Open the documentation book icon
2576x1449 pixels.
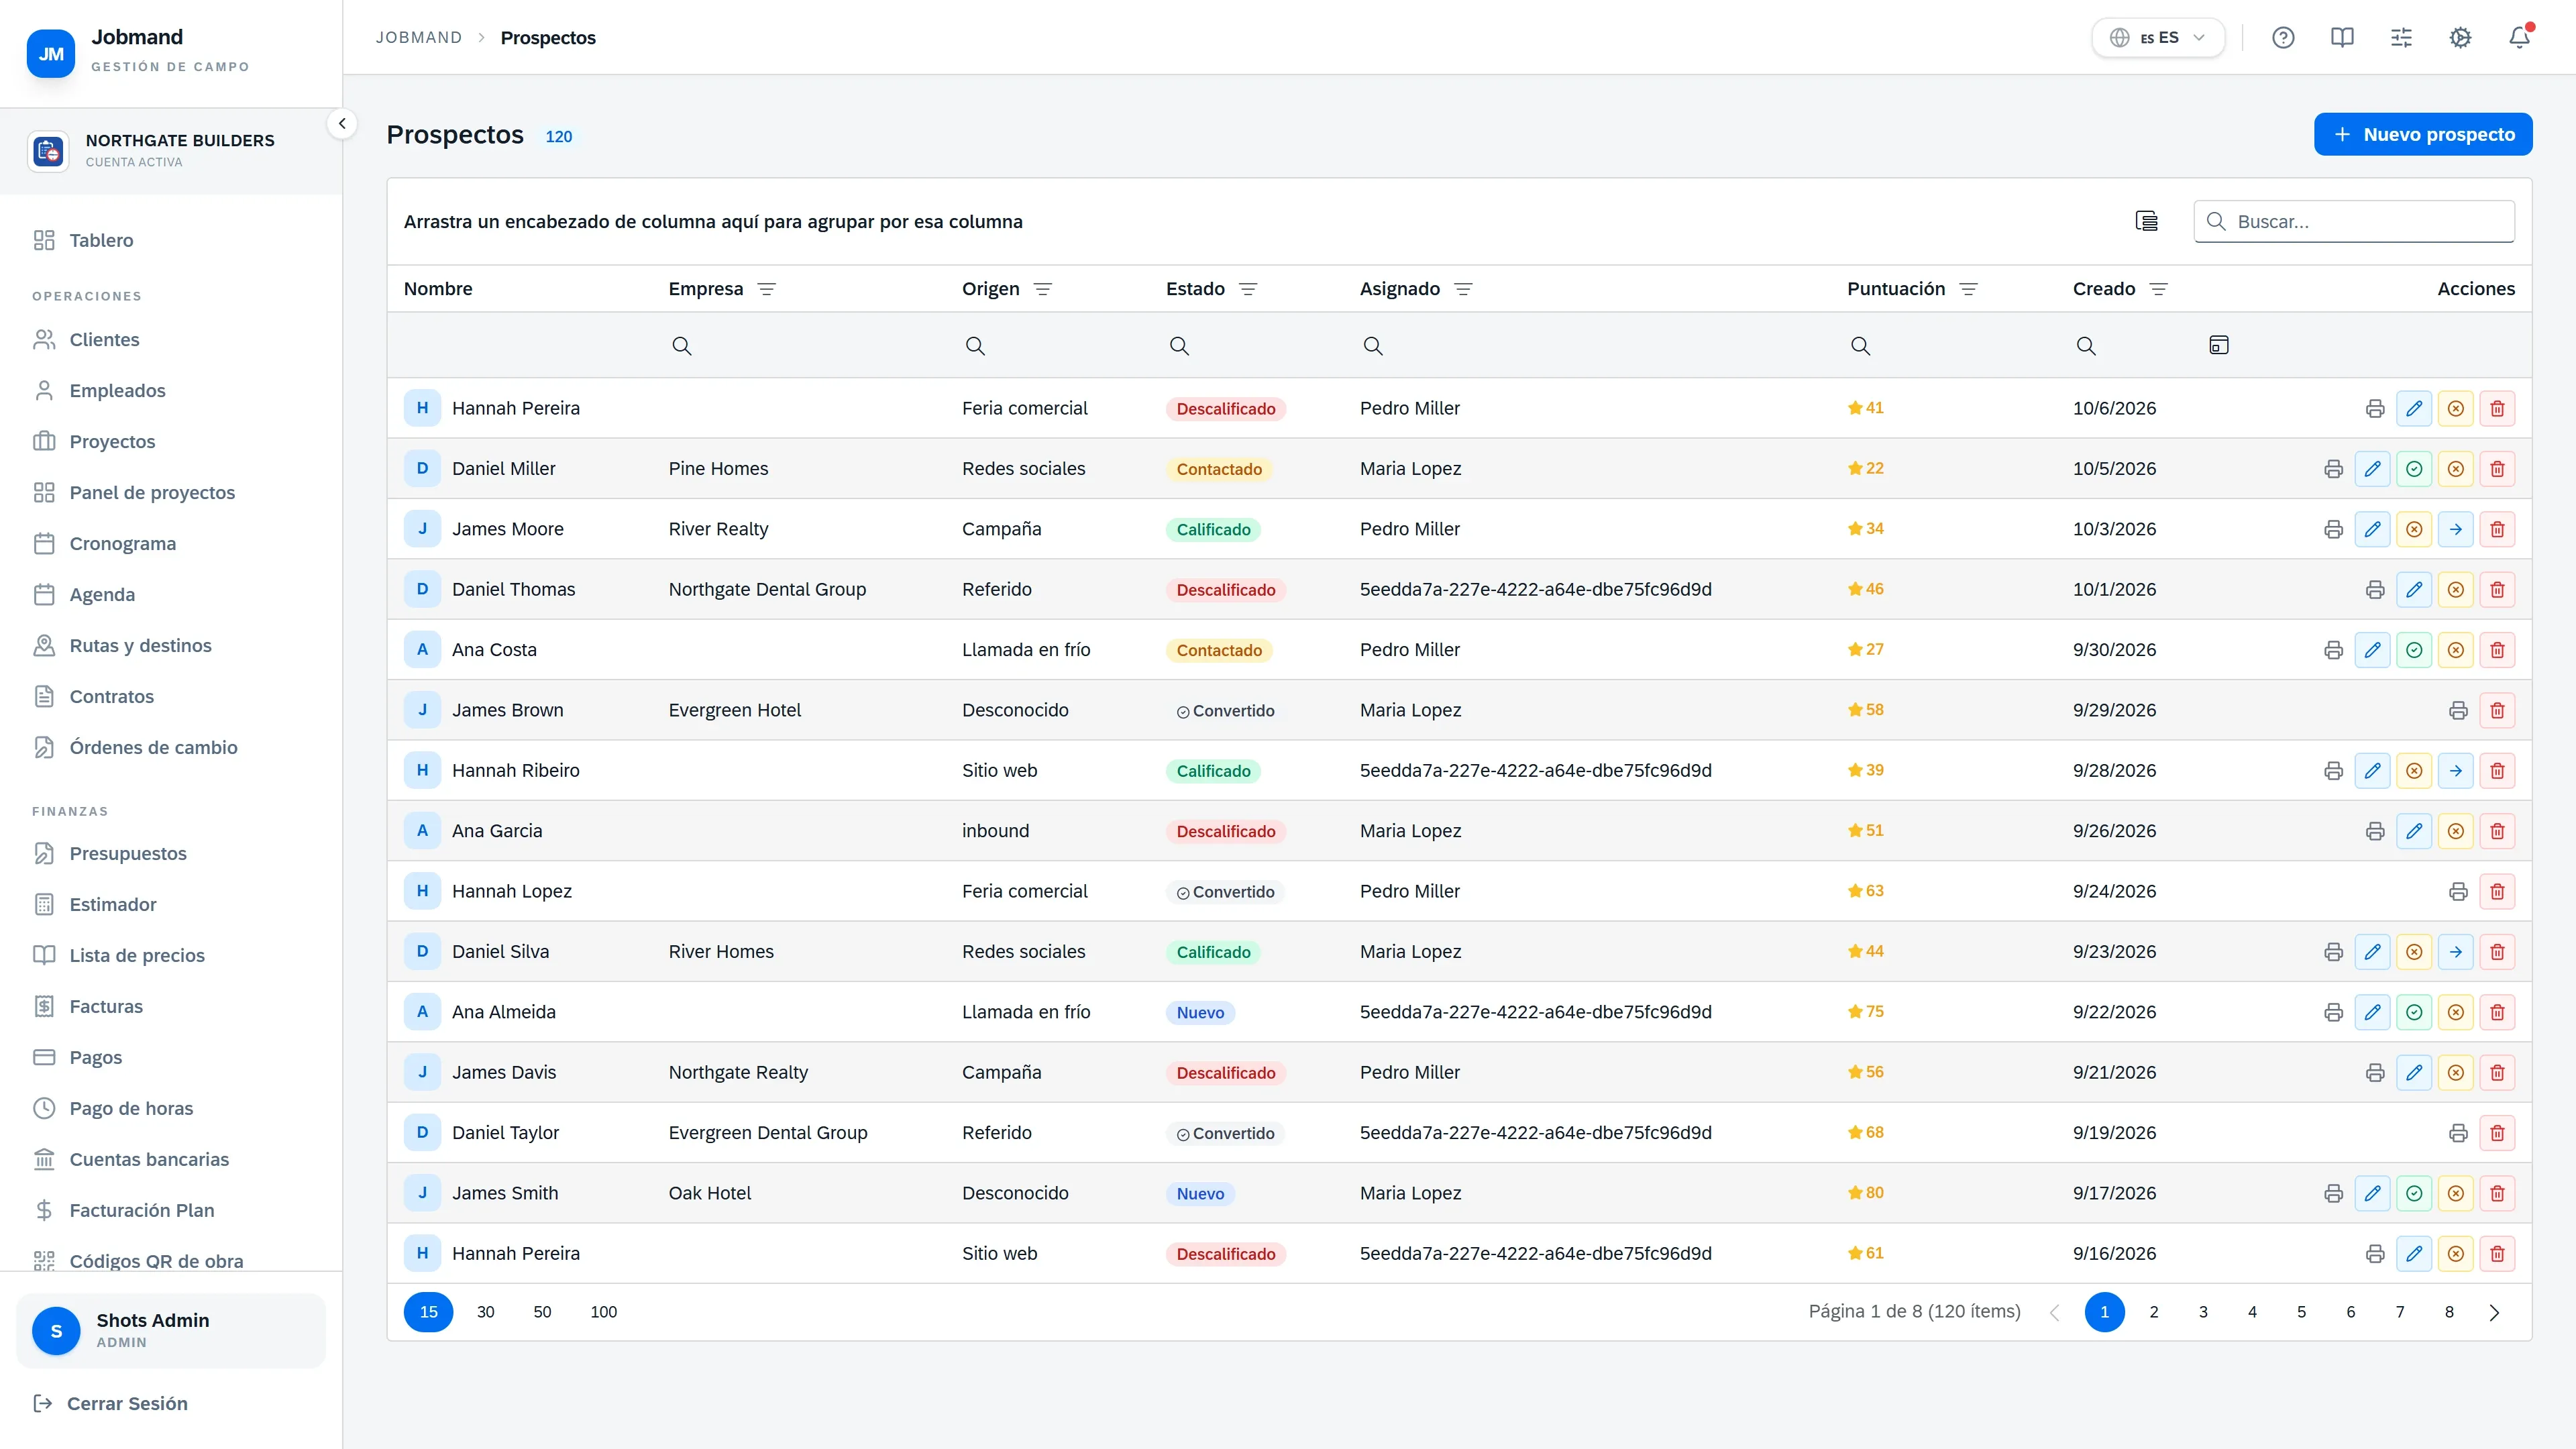tap(2342, 38)
